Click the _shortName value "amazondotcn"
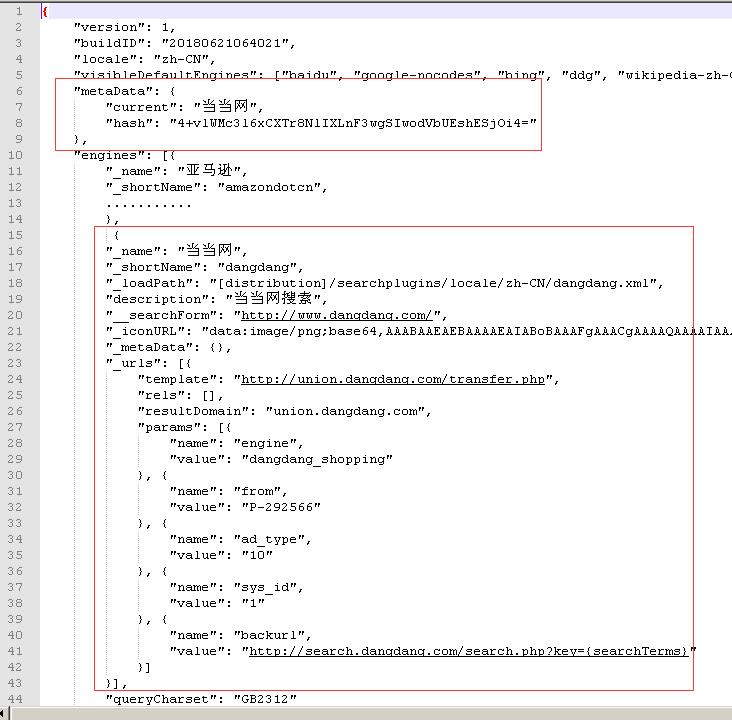The height and width of the screenshot is (720, 732). coord(269,187)
